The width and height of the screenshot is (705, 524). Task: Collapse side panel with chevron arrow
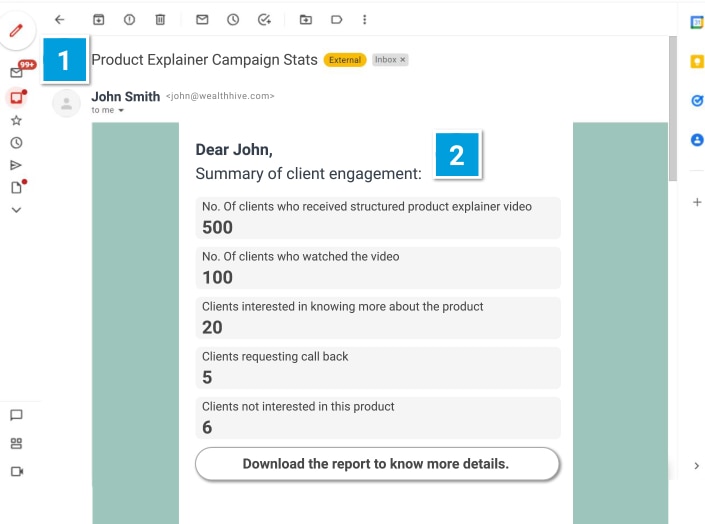coord(696,466)
